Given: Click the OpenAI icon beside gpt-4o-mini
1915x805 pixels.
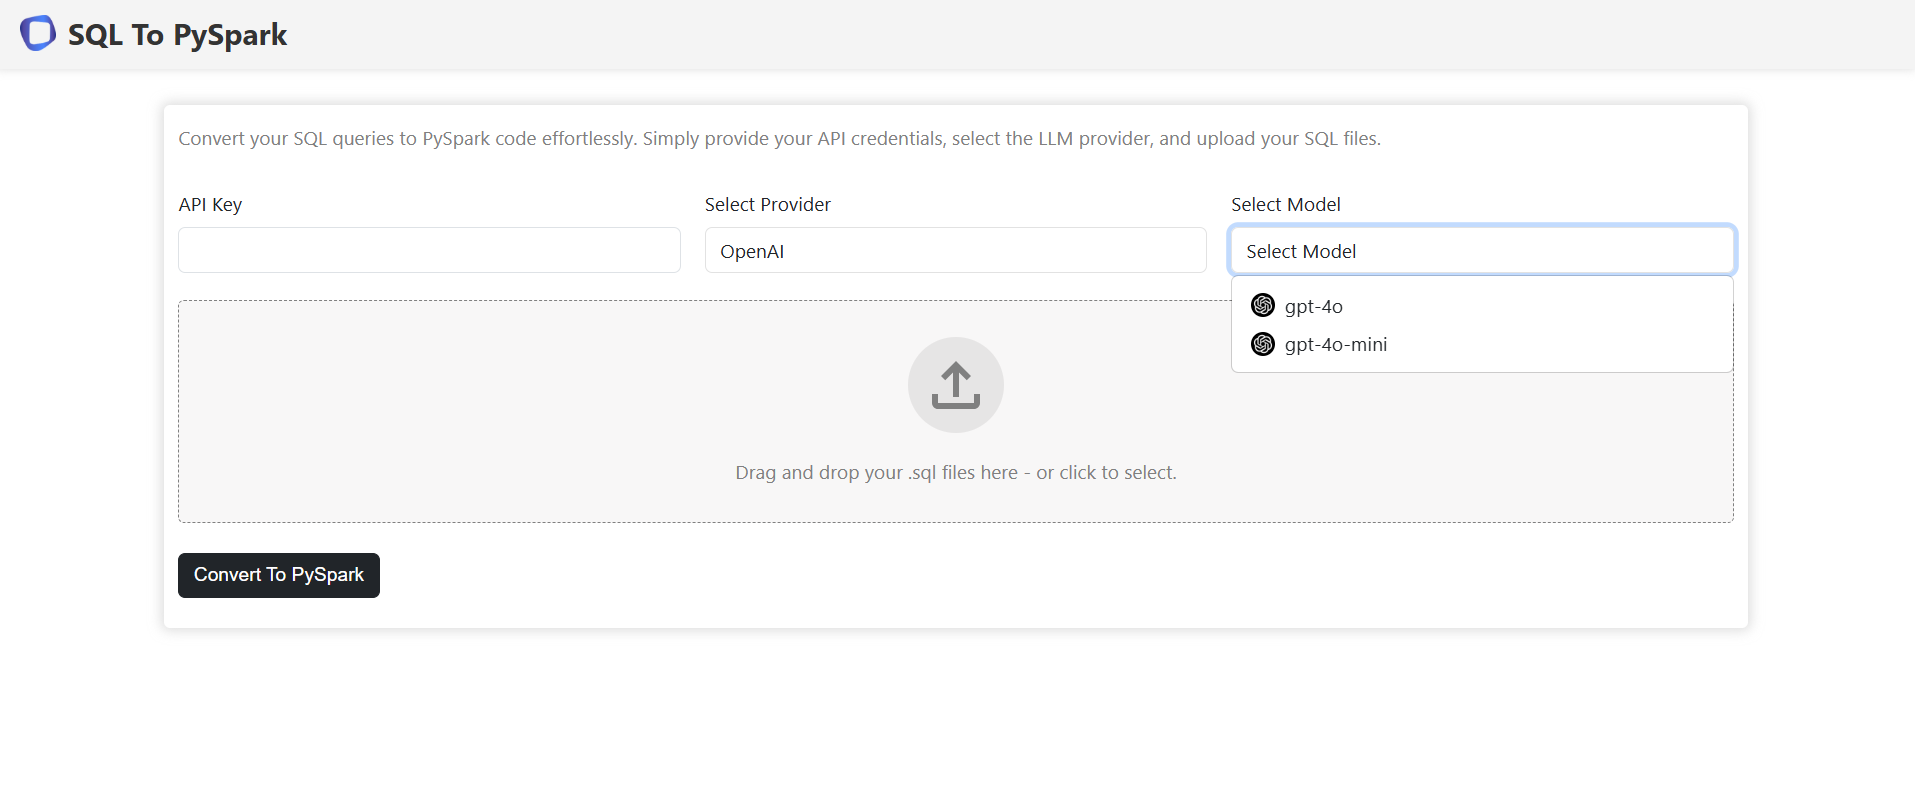Looking at the screenshot, I should 1263,344.
